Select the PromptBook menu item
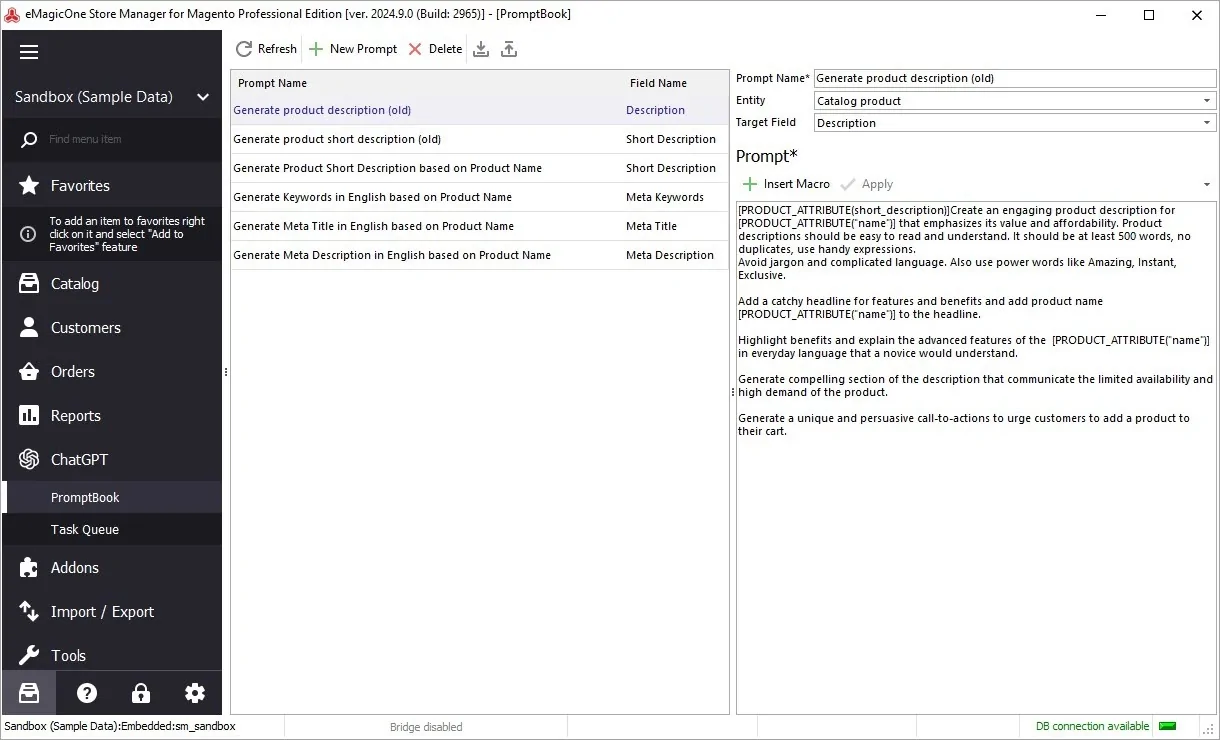 point(113,497)
